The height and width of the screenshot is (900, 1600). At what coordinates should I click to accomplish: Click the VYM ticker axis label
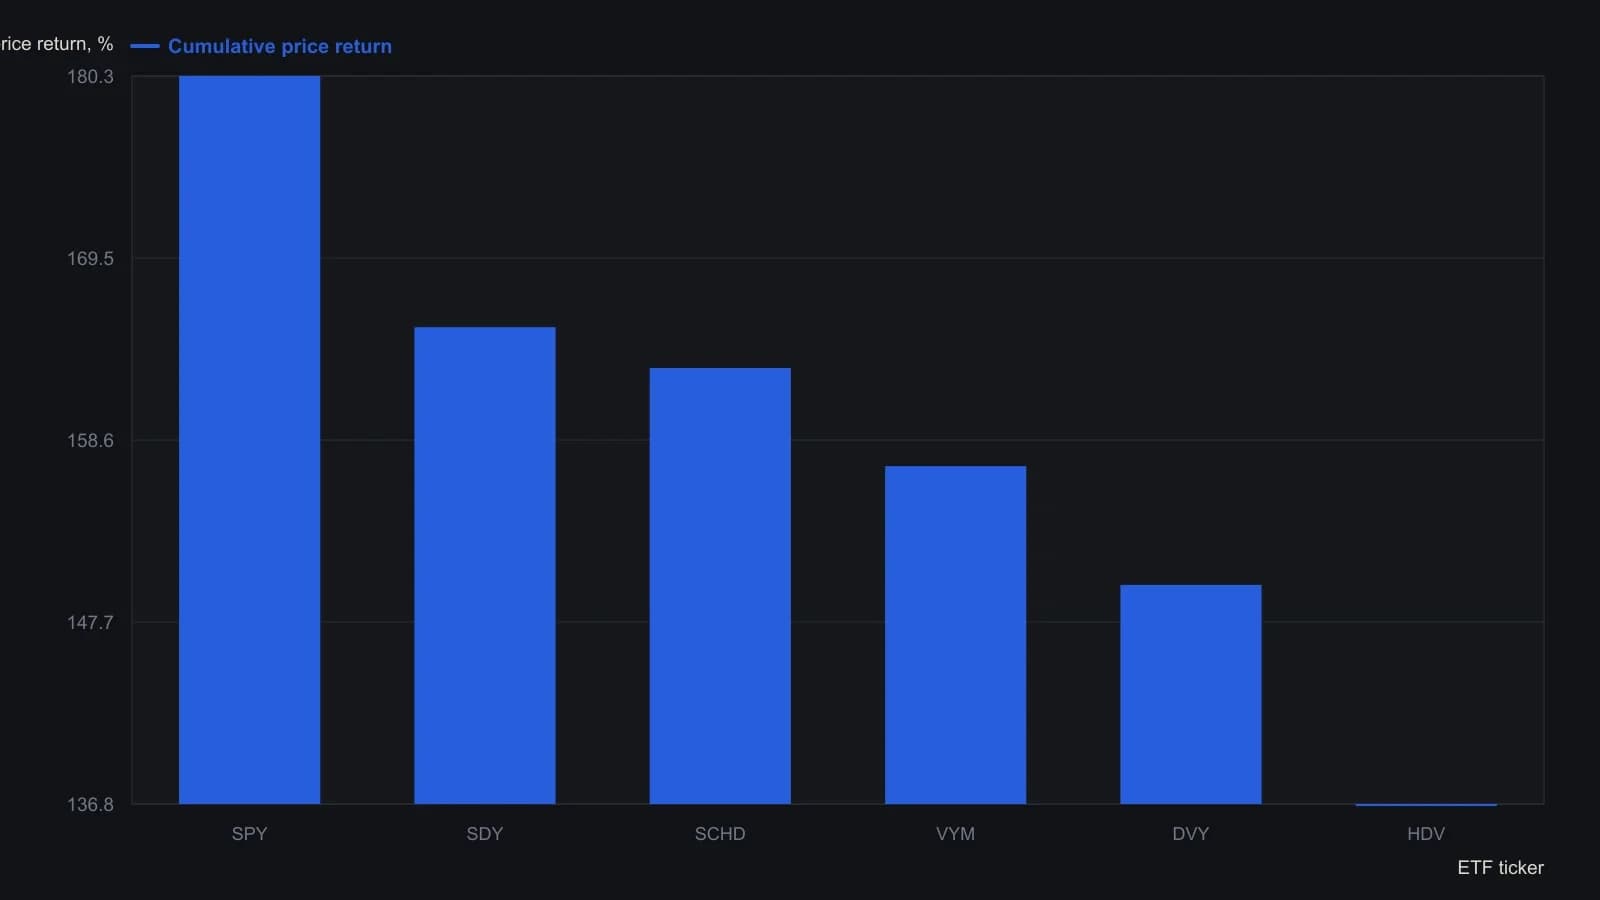pos(955,834)
